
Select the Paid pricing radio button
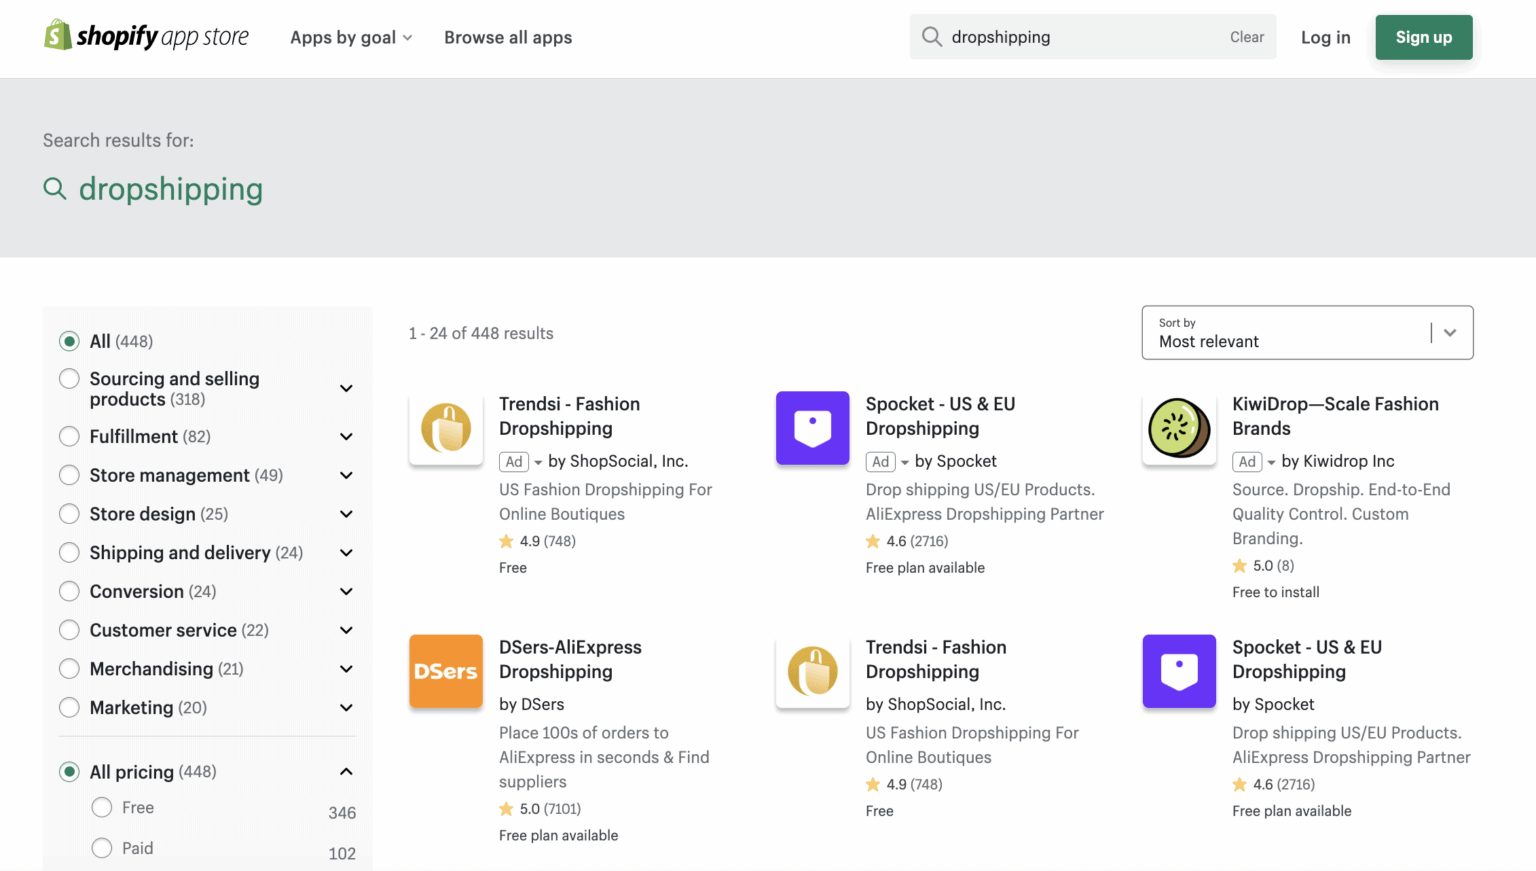coord(101,847)
